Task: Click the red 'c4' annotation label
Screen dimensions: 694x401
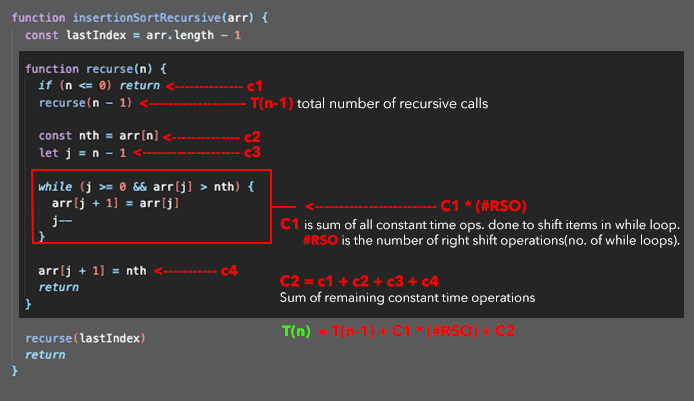Action: pyautogui.click(x=229, y=270)
